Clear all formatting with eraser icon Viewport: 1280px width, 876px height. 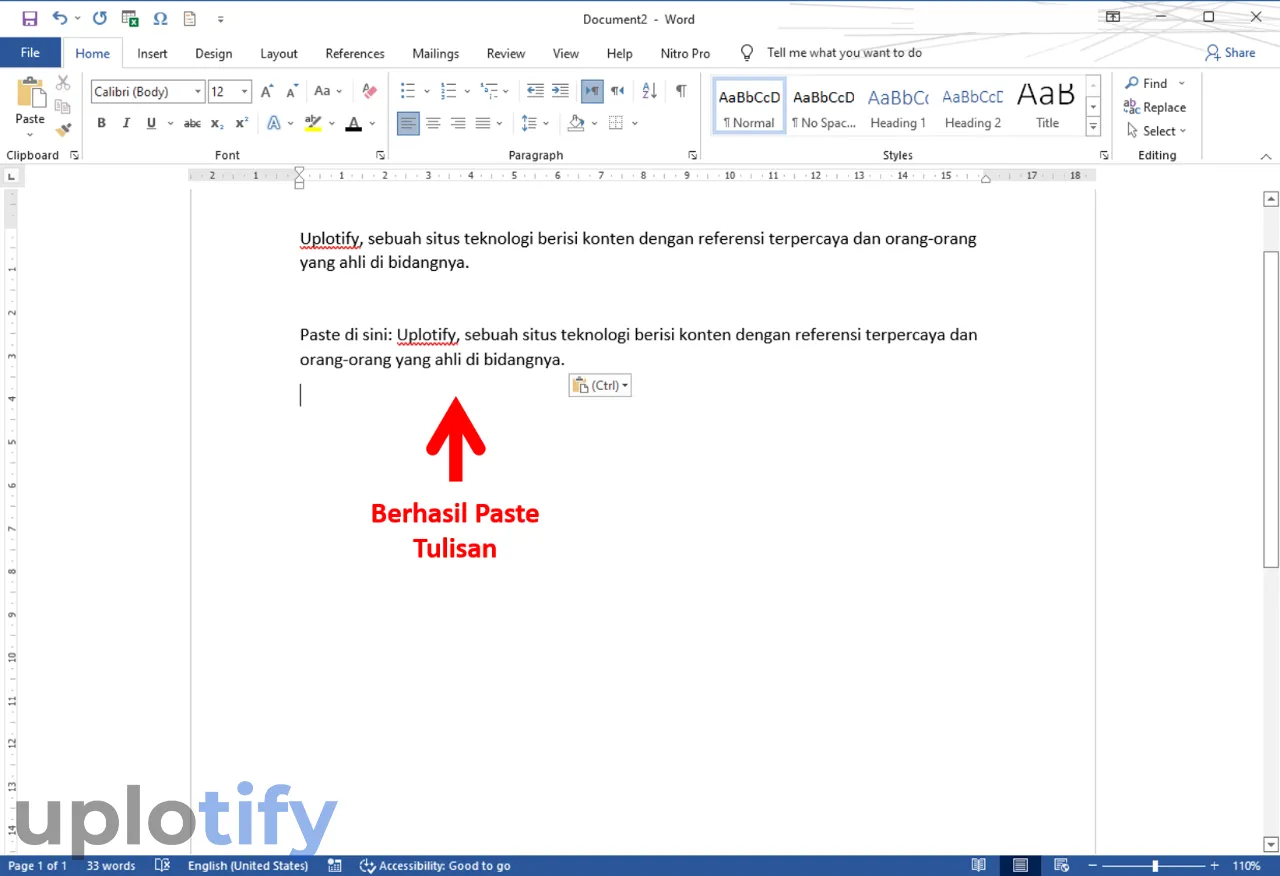(370, 91)
